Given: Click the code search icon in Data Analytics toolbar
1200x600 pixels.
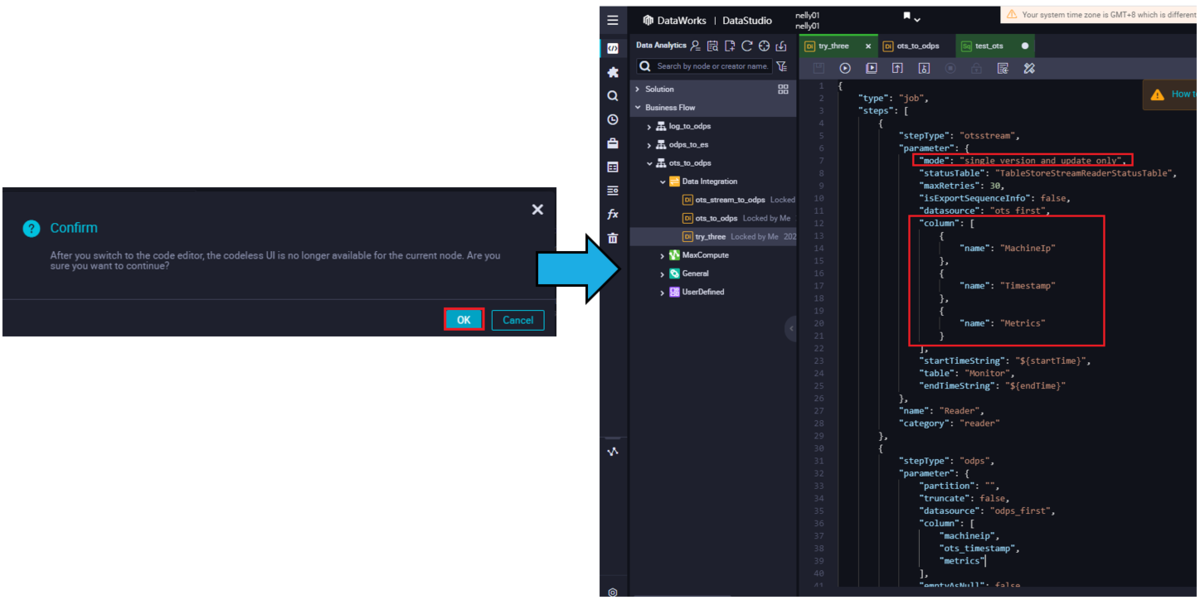Looking at the screenshot, I should [712, 46].
